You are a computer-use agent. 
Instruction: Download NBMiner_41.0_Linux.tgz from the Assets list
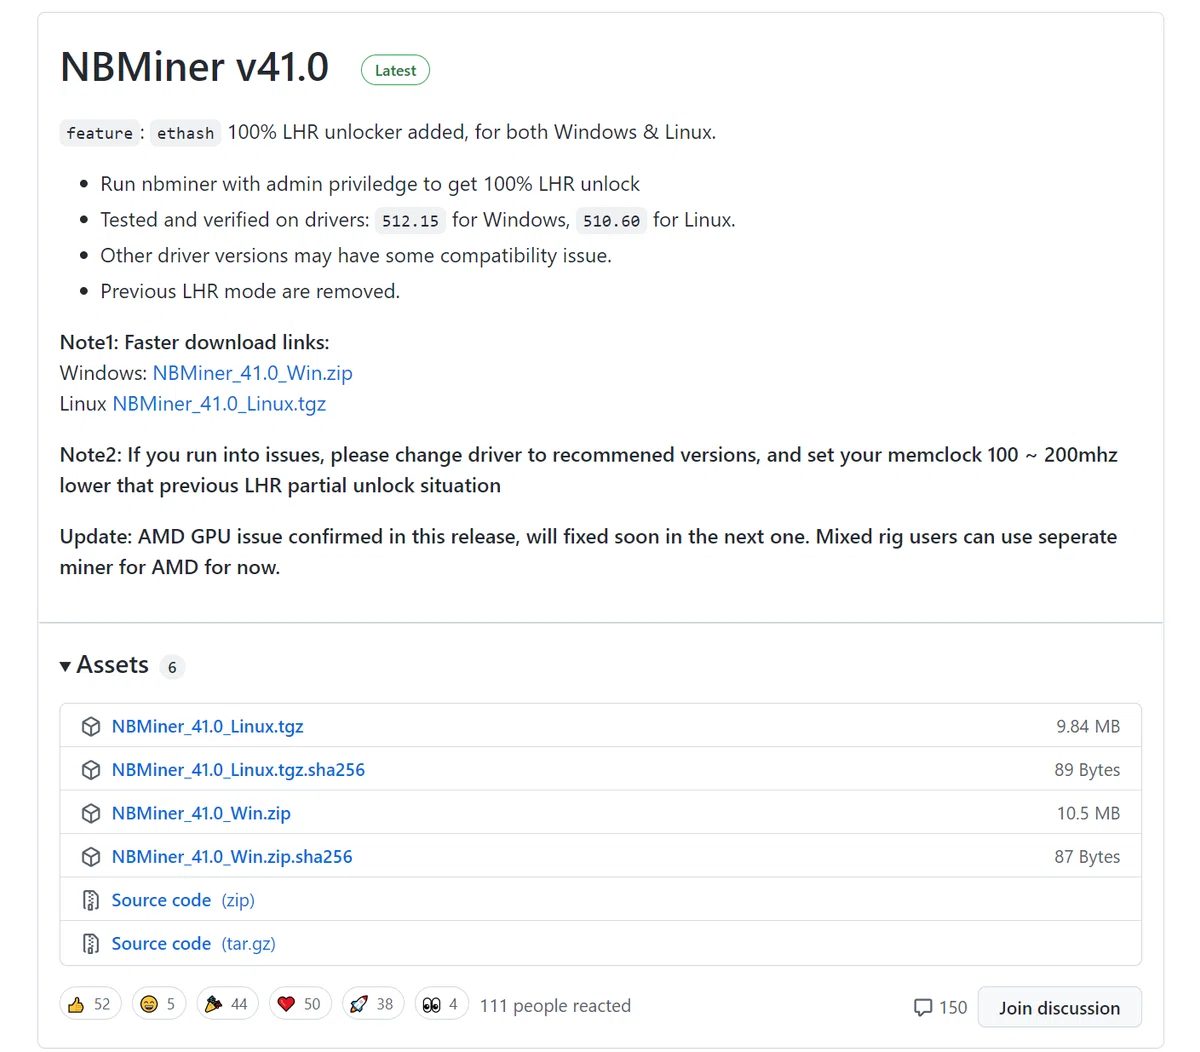(207, 727)
